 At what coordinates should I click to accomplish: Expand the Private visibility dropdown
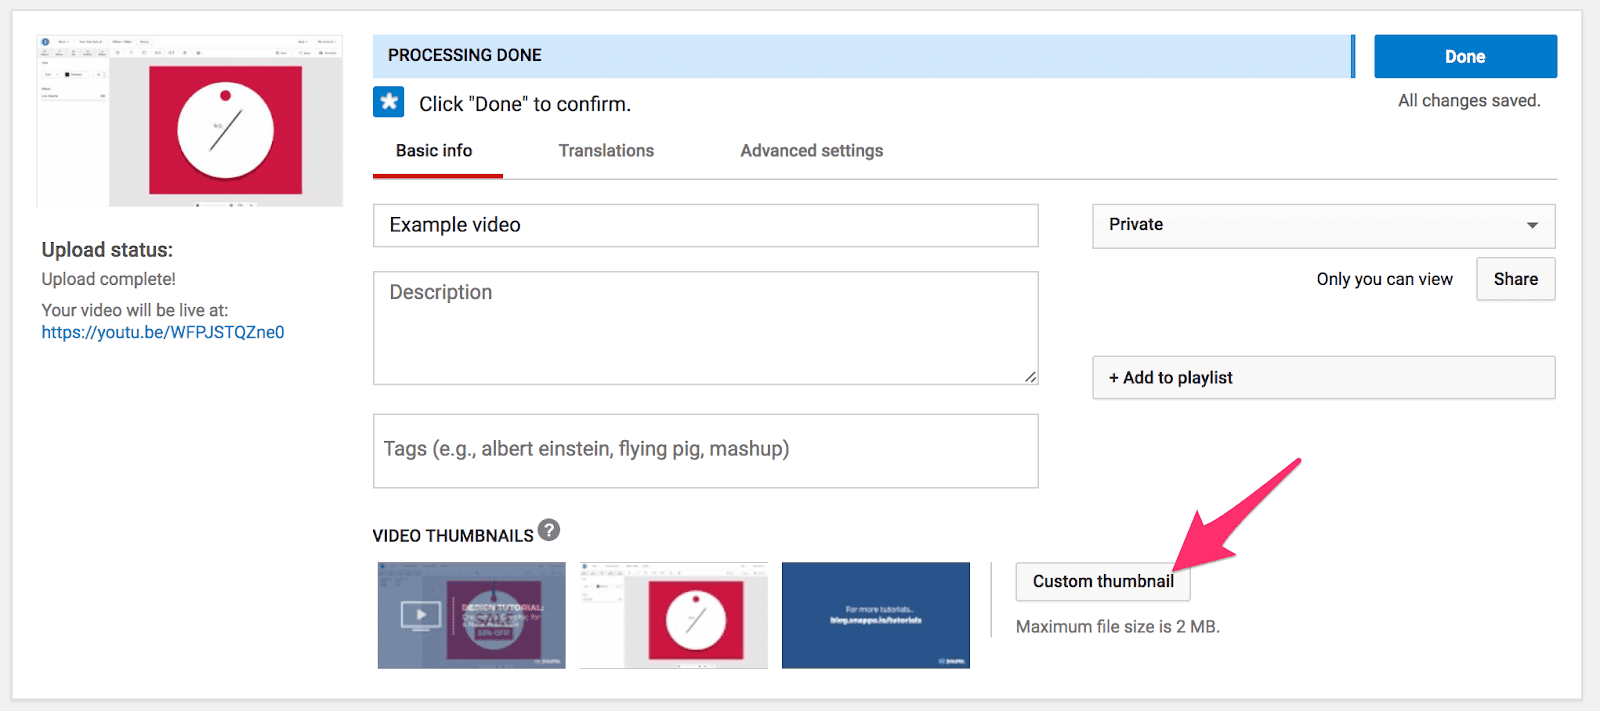pos(1323,225)
